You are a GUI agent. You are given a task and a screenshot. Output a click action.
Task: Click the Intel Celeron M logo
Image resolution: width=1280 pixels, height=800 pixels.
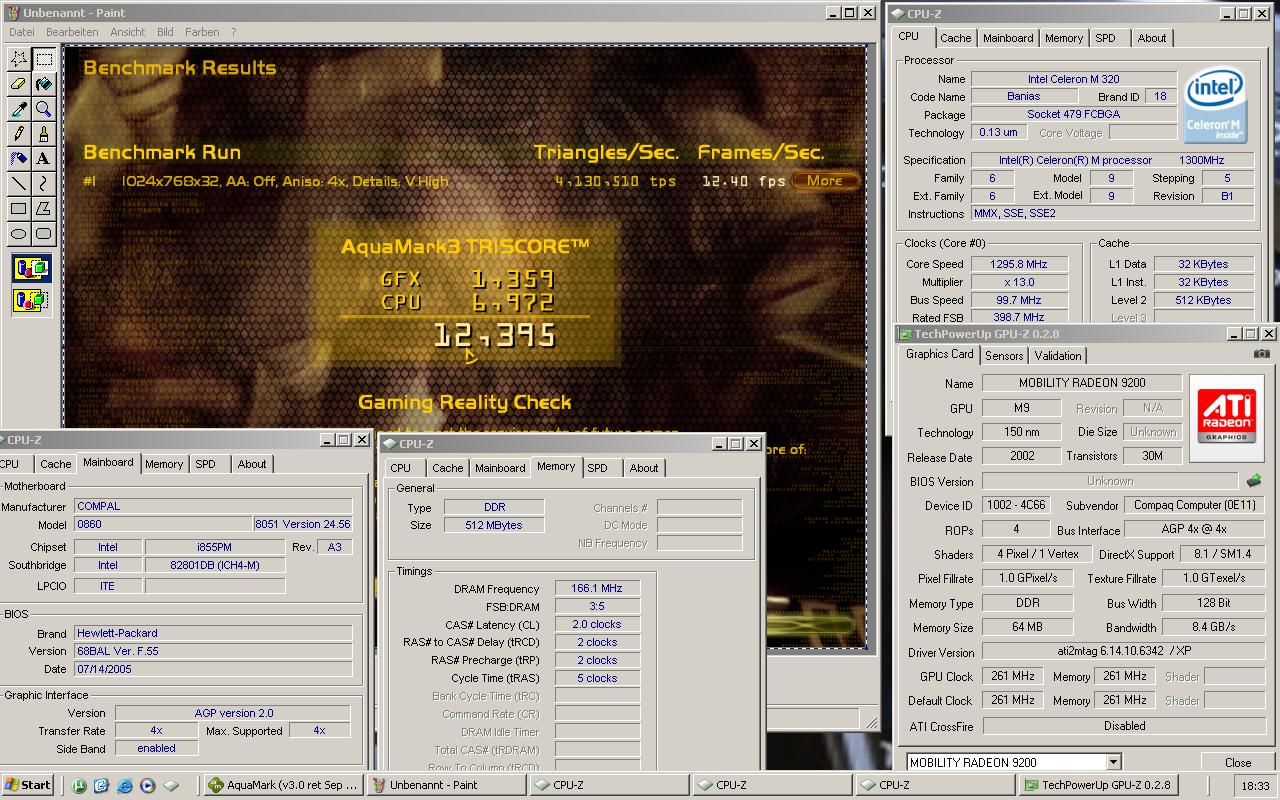(1215, 106)
